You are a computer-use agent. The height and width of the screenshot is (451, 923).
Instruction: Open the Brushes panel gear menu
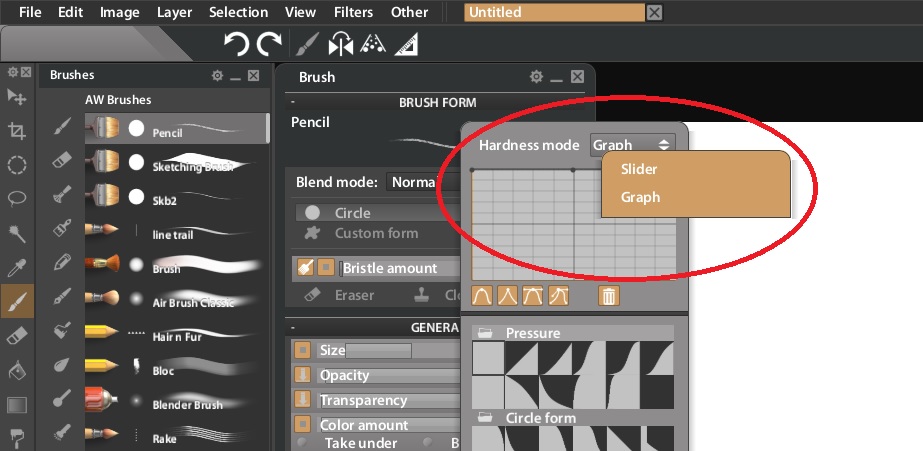[218, 75]
